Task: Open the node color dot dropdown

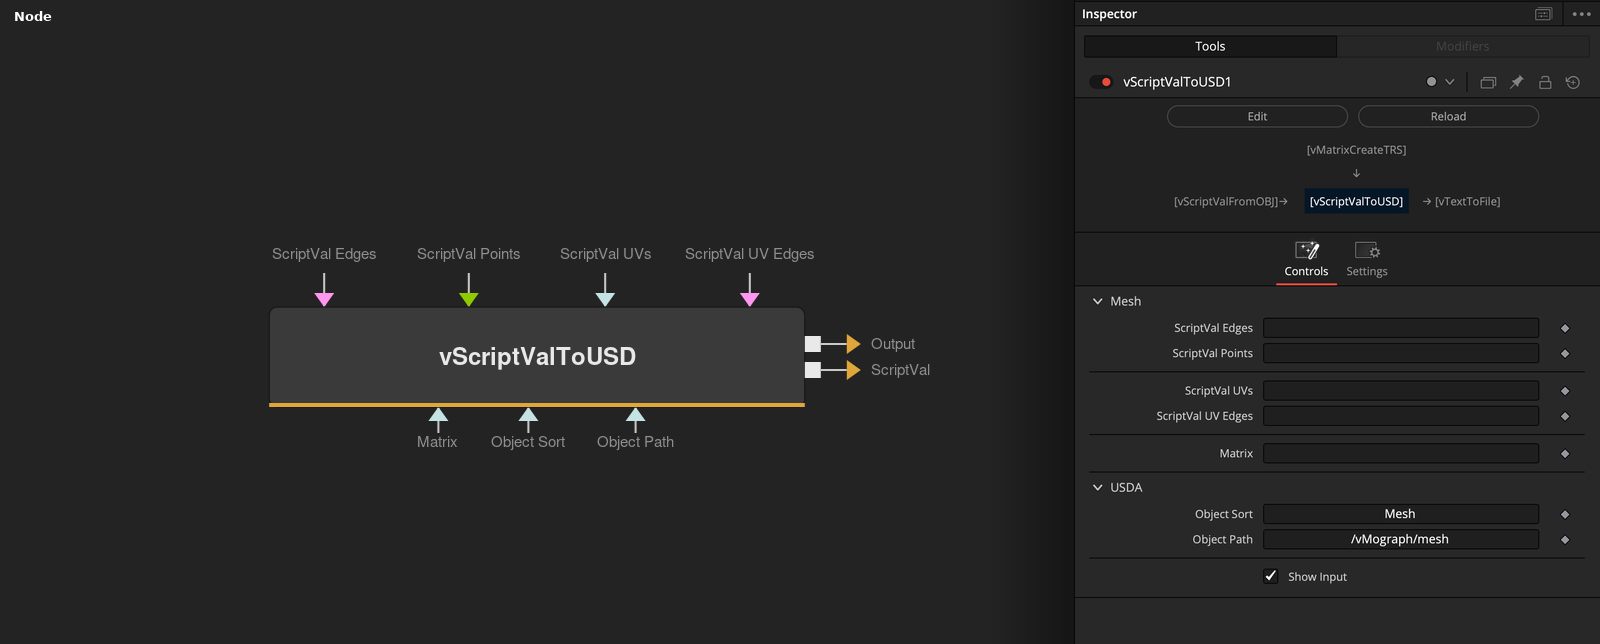Action: [1440, 82]
